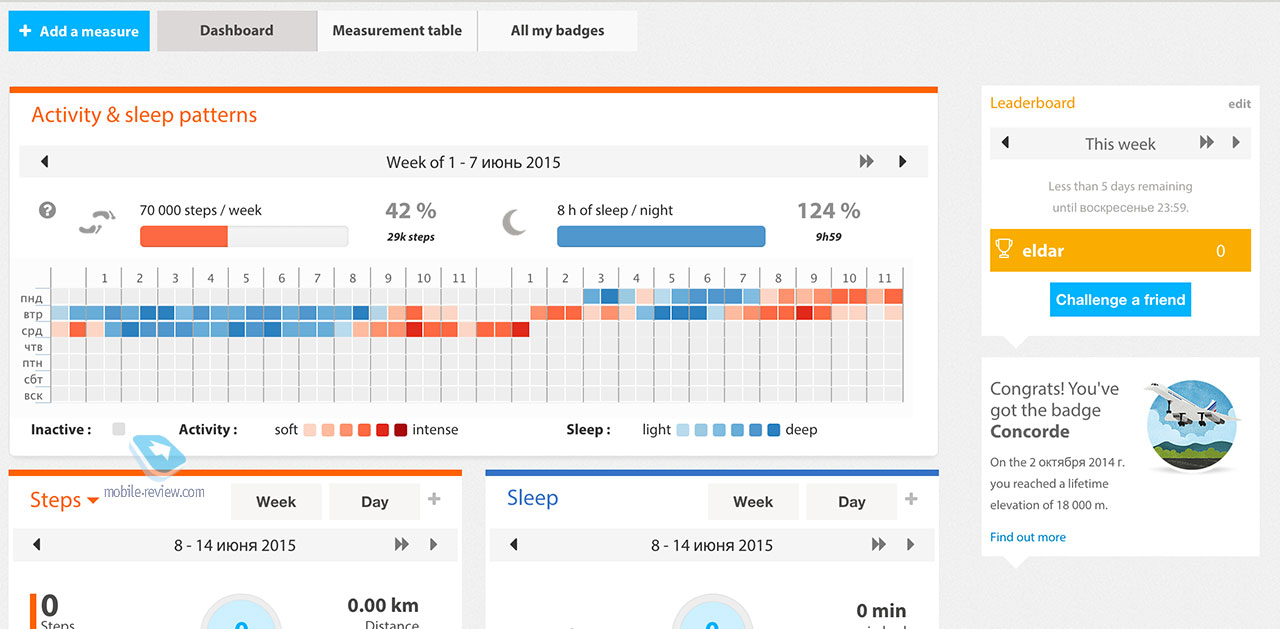
Task: Click the 'чтв' row label in pattern grid
Action: (x=32, y=347)
